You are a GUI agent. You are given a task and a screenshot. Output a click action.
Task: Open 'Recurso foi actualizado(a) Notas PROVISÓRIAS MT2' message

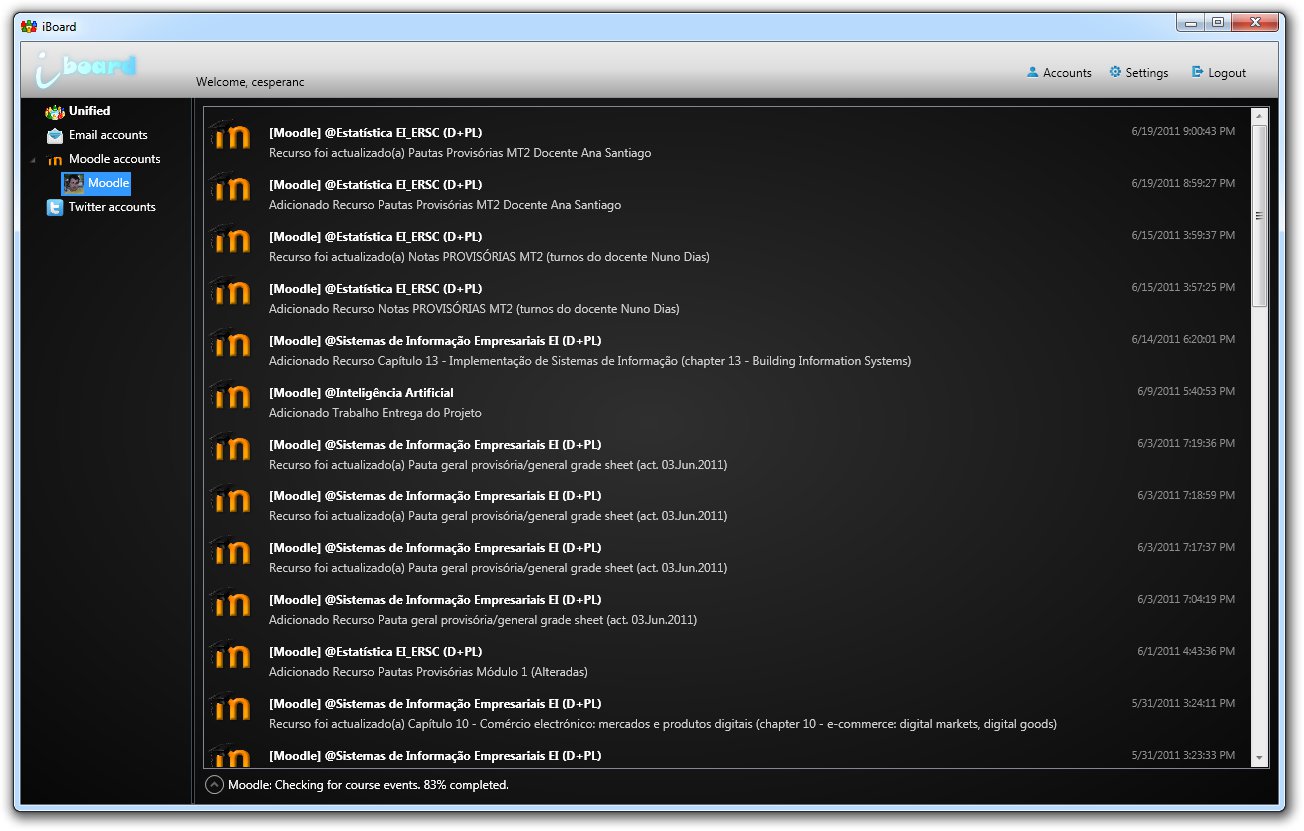(x=489, y=257)
